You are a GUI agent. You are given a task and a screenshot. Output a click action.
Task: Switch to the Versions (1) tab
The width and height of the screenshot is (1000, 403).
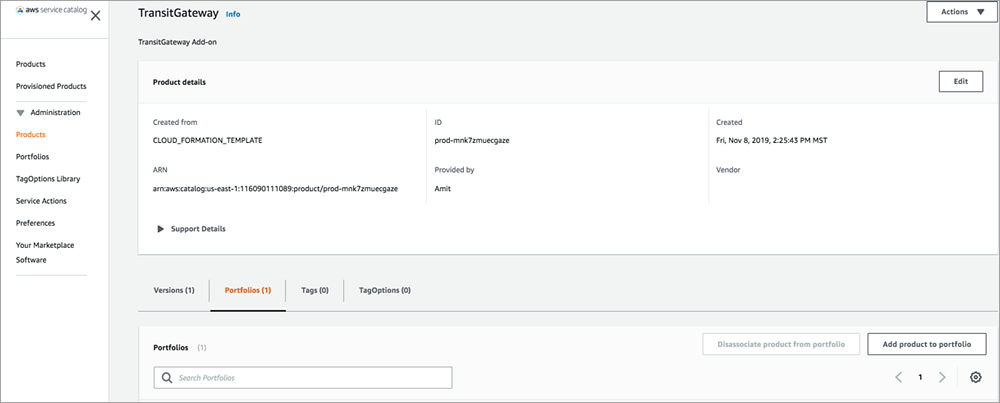point(174,290)
